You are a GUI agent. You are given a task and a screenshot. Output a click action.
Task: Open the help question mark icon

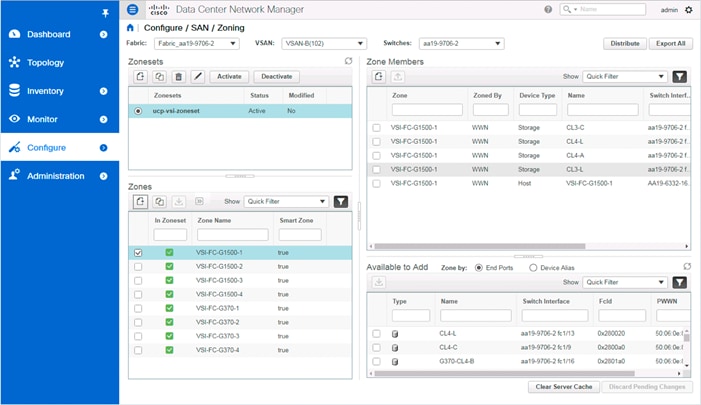pyautogui.click(x=548, y=9)
